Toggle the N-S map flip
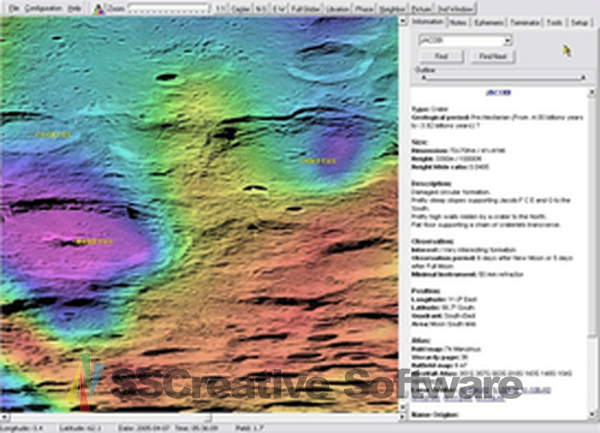Screen dimensions: 600x433 click(x=260, y=8)
